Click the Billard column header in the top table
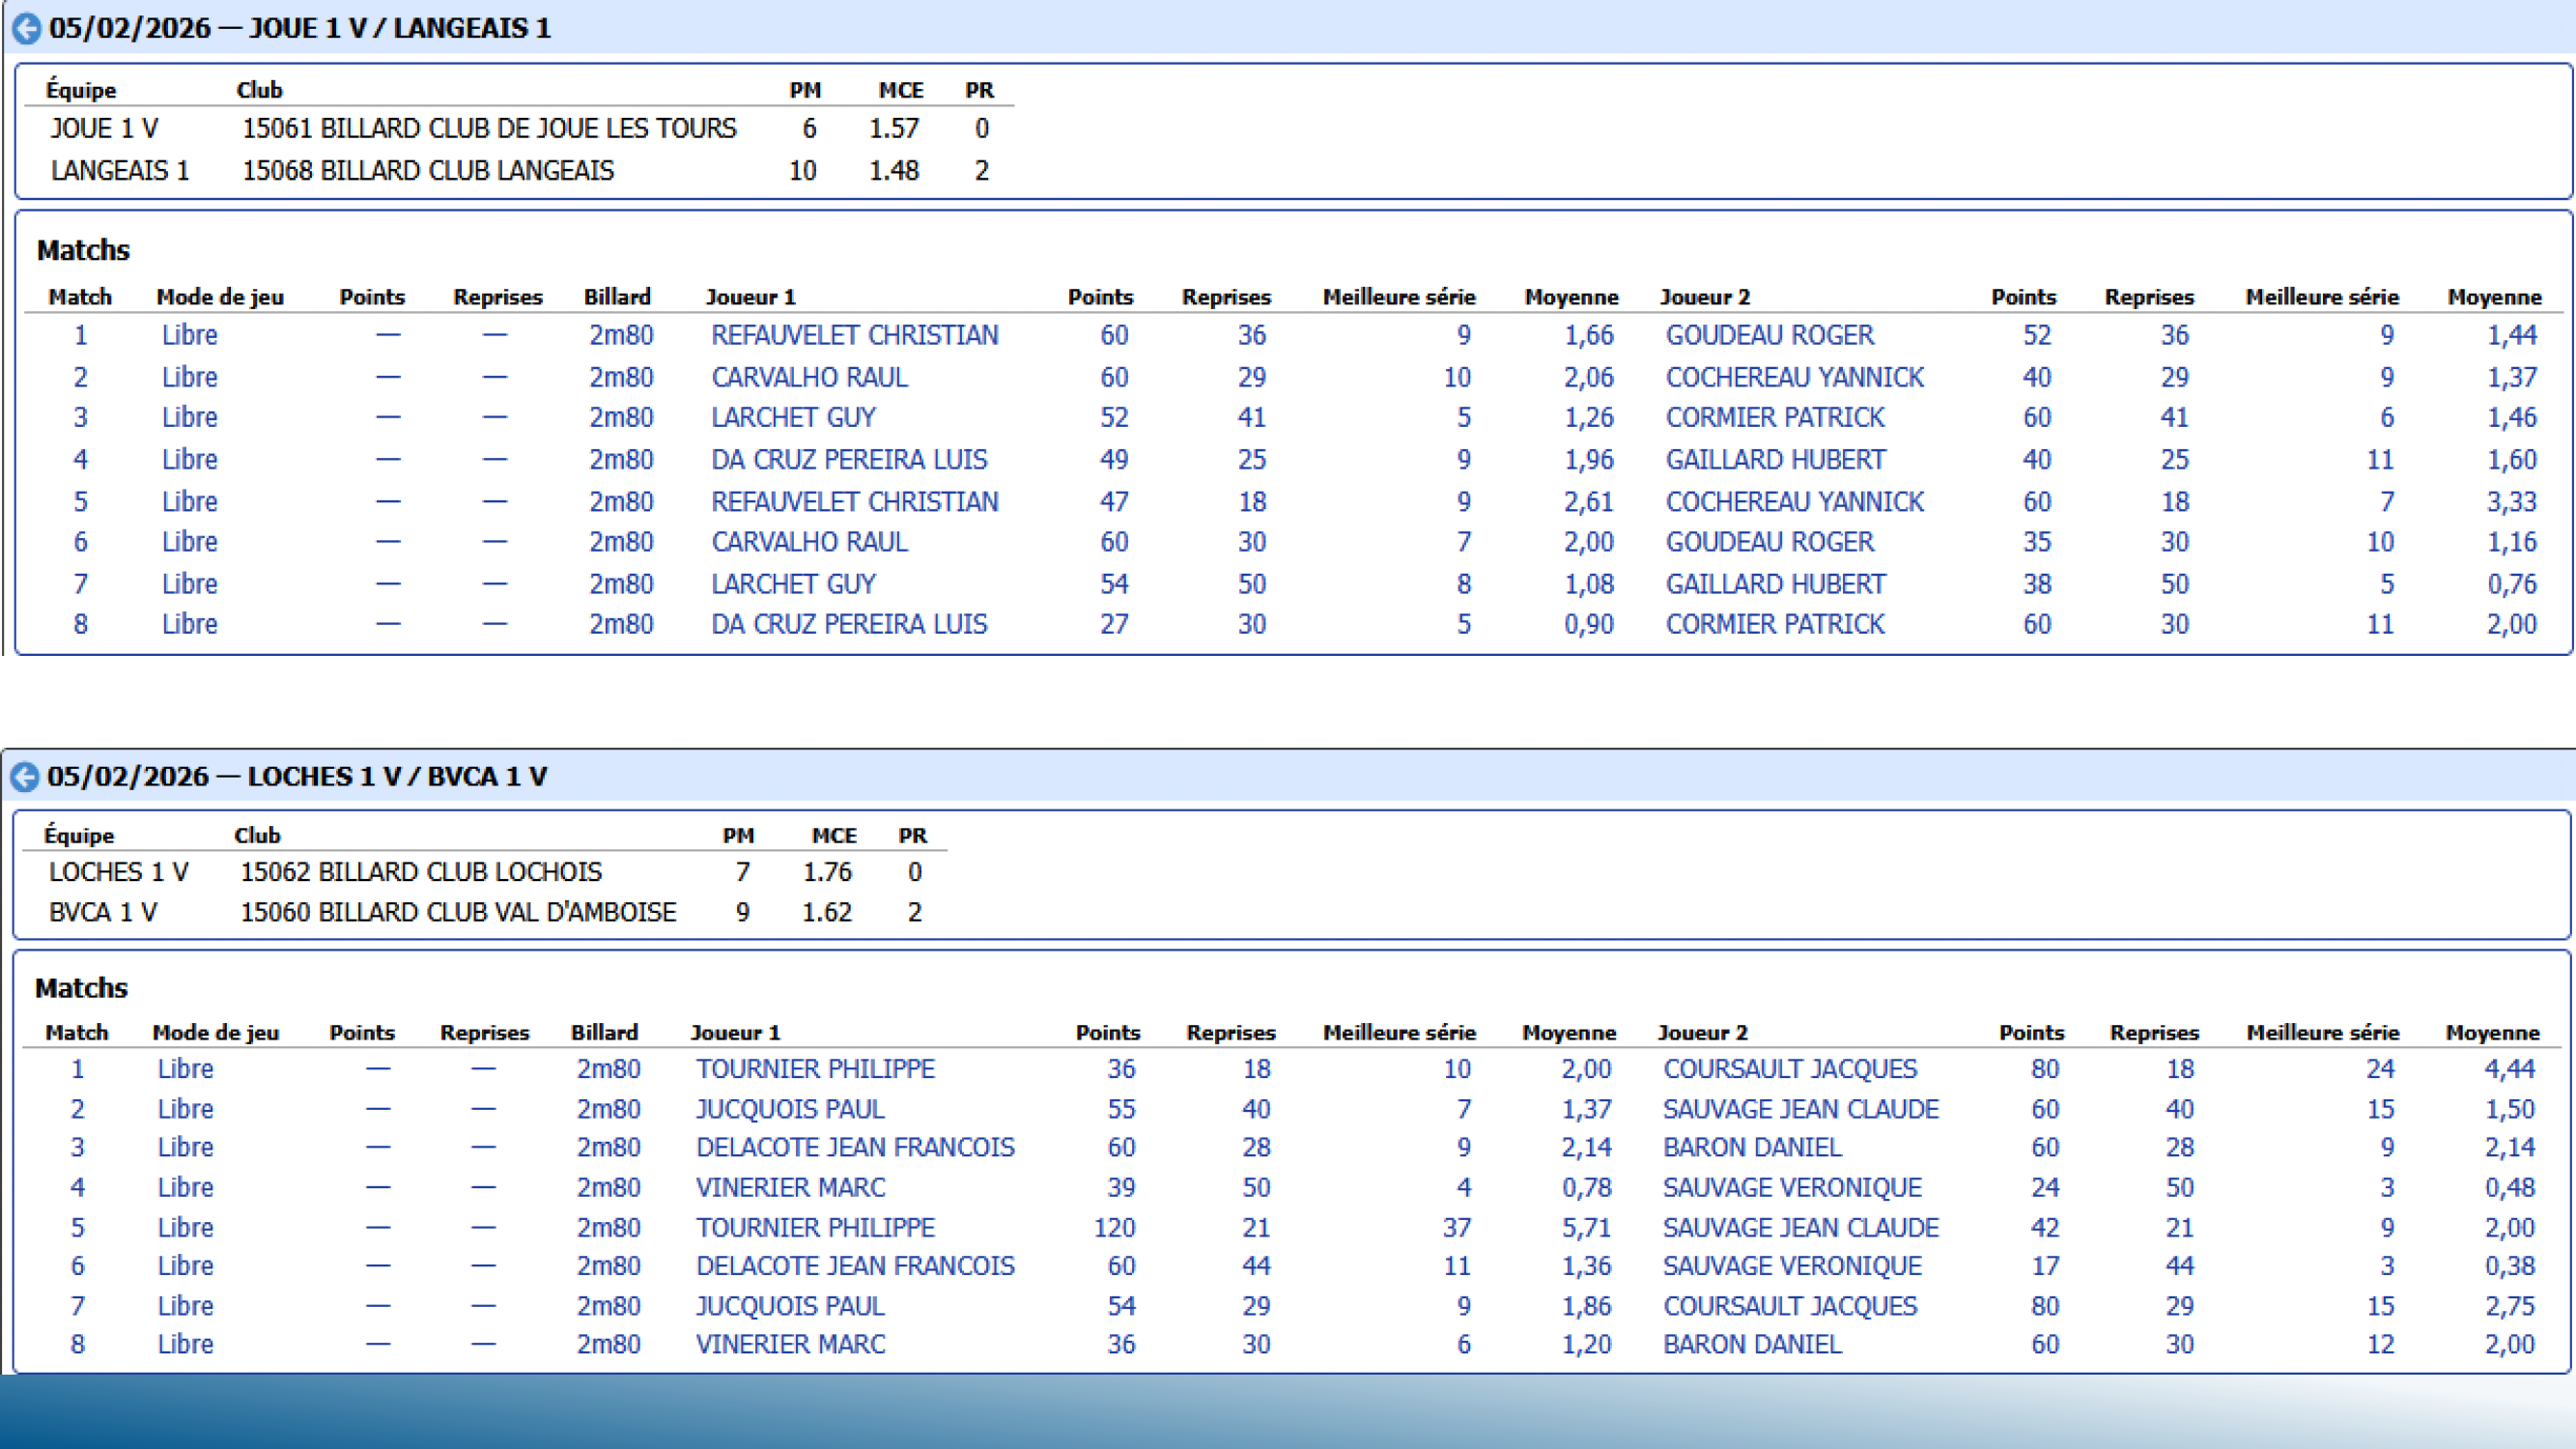 pos(617,297)
